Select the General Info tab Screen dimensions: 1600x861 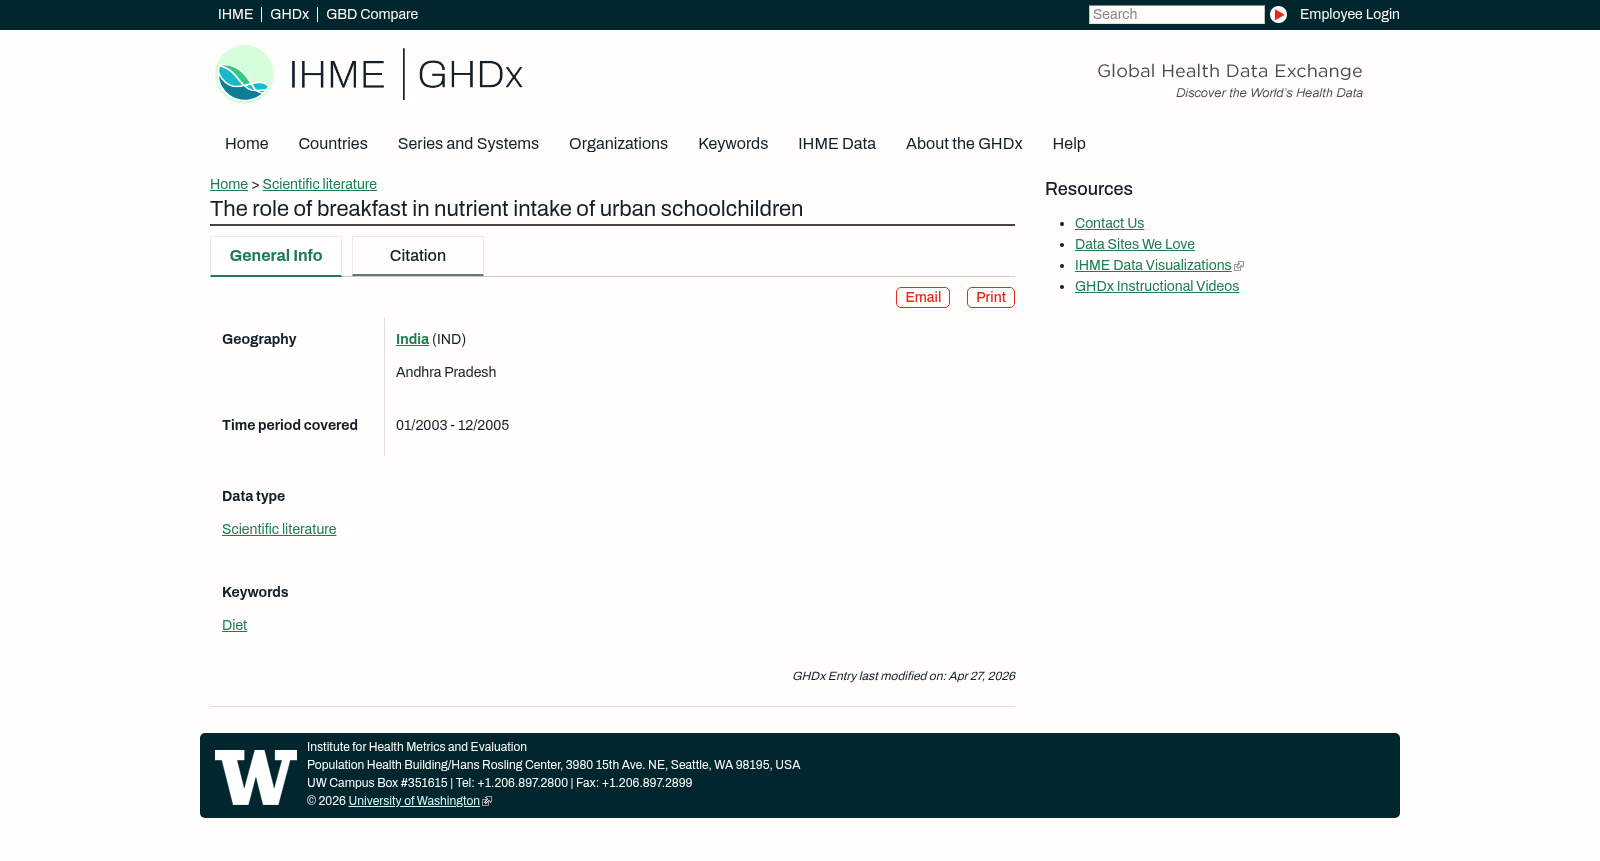(x=276, y=256)
